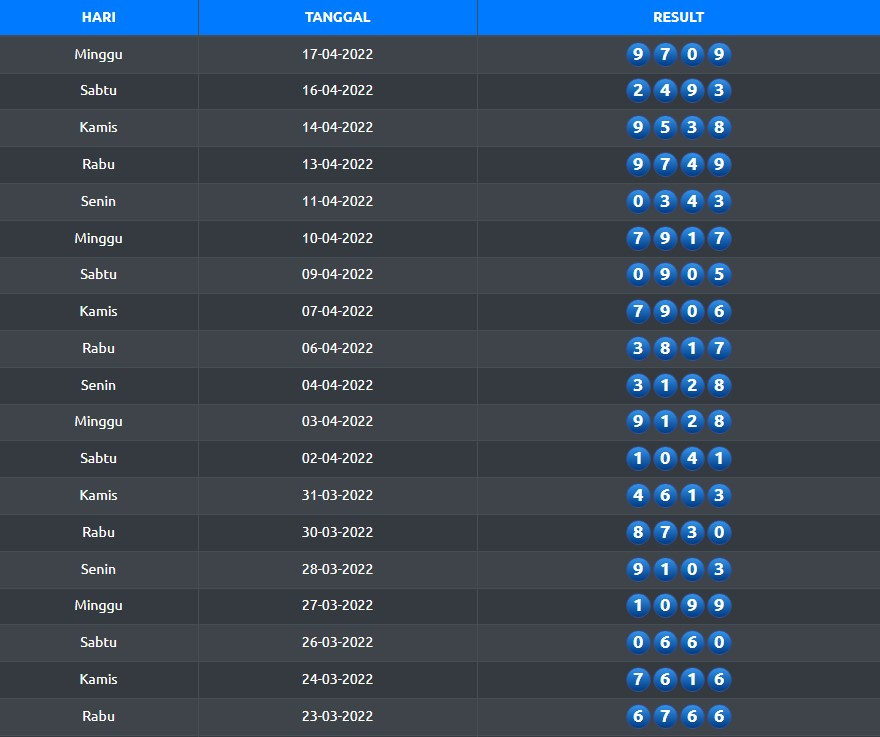Select the date 13-04-2022
The image size is (880, 737).
coord(337,164)
